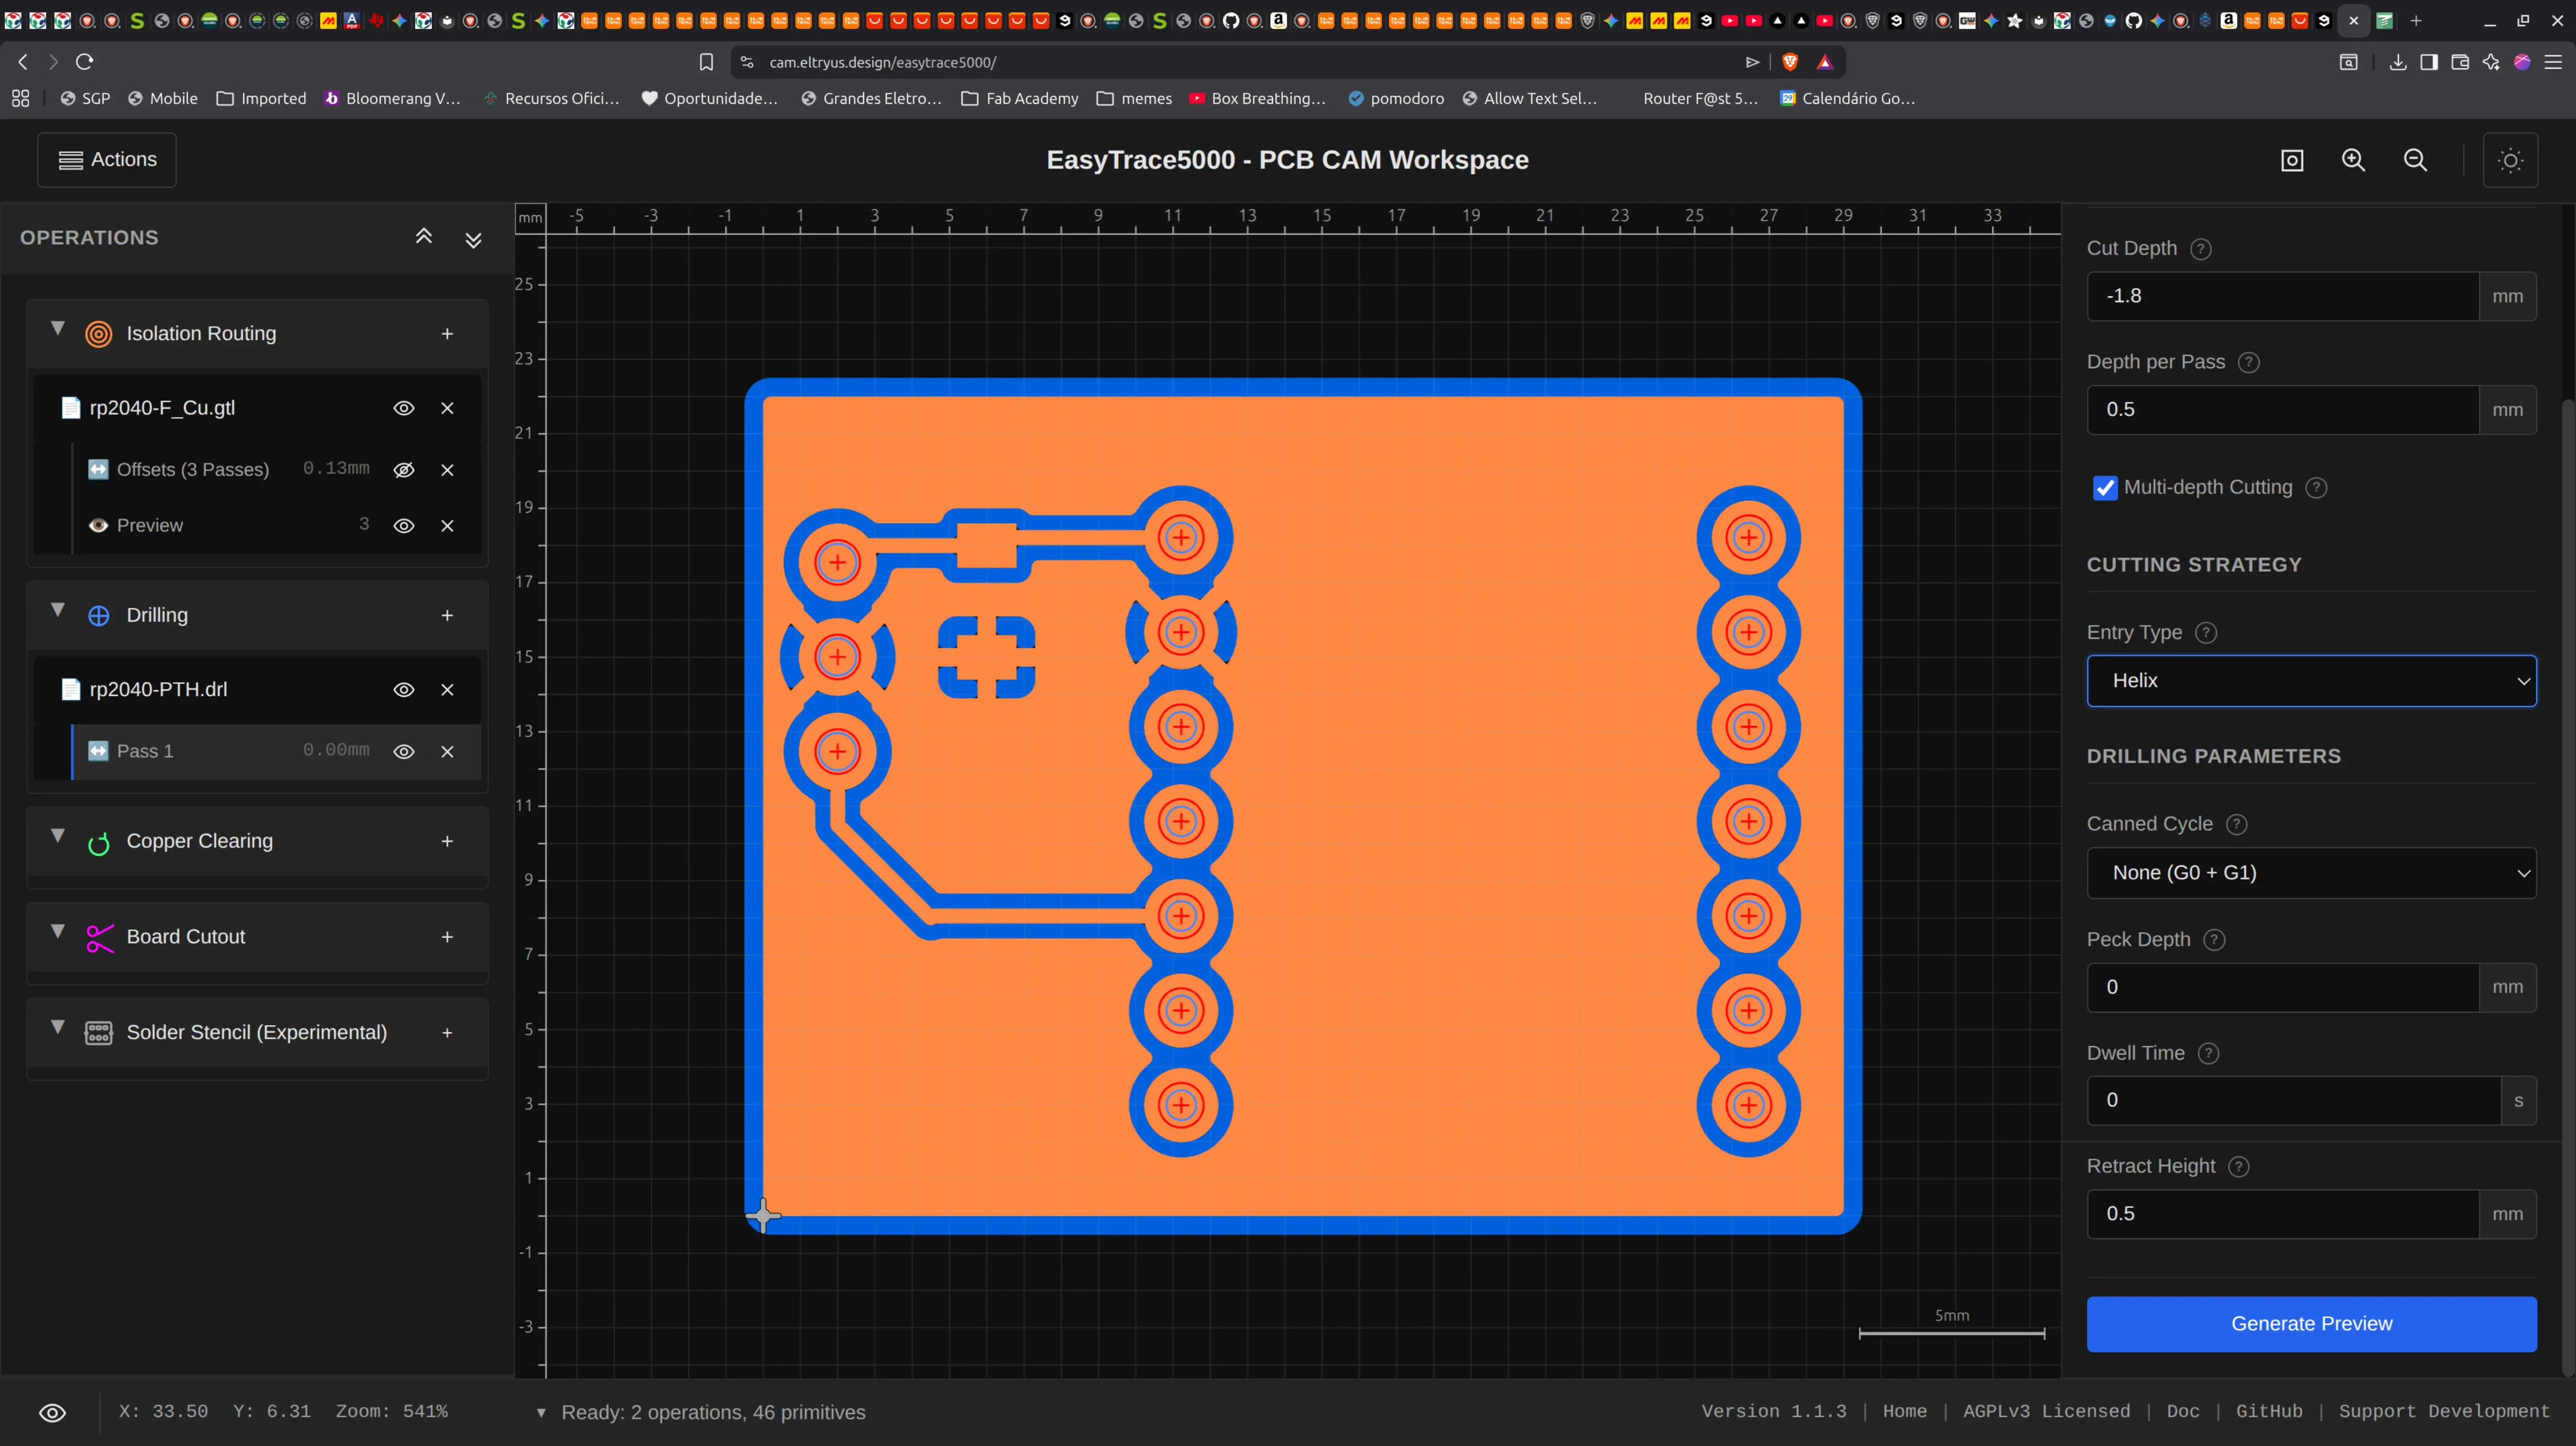Open the Actions menu
The width and height of the screenshot is (2576, 1446).
click(x=107, y=160)
